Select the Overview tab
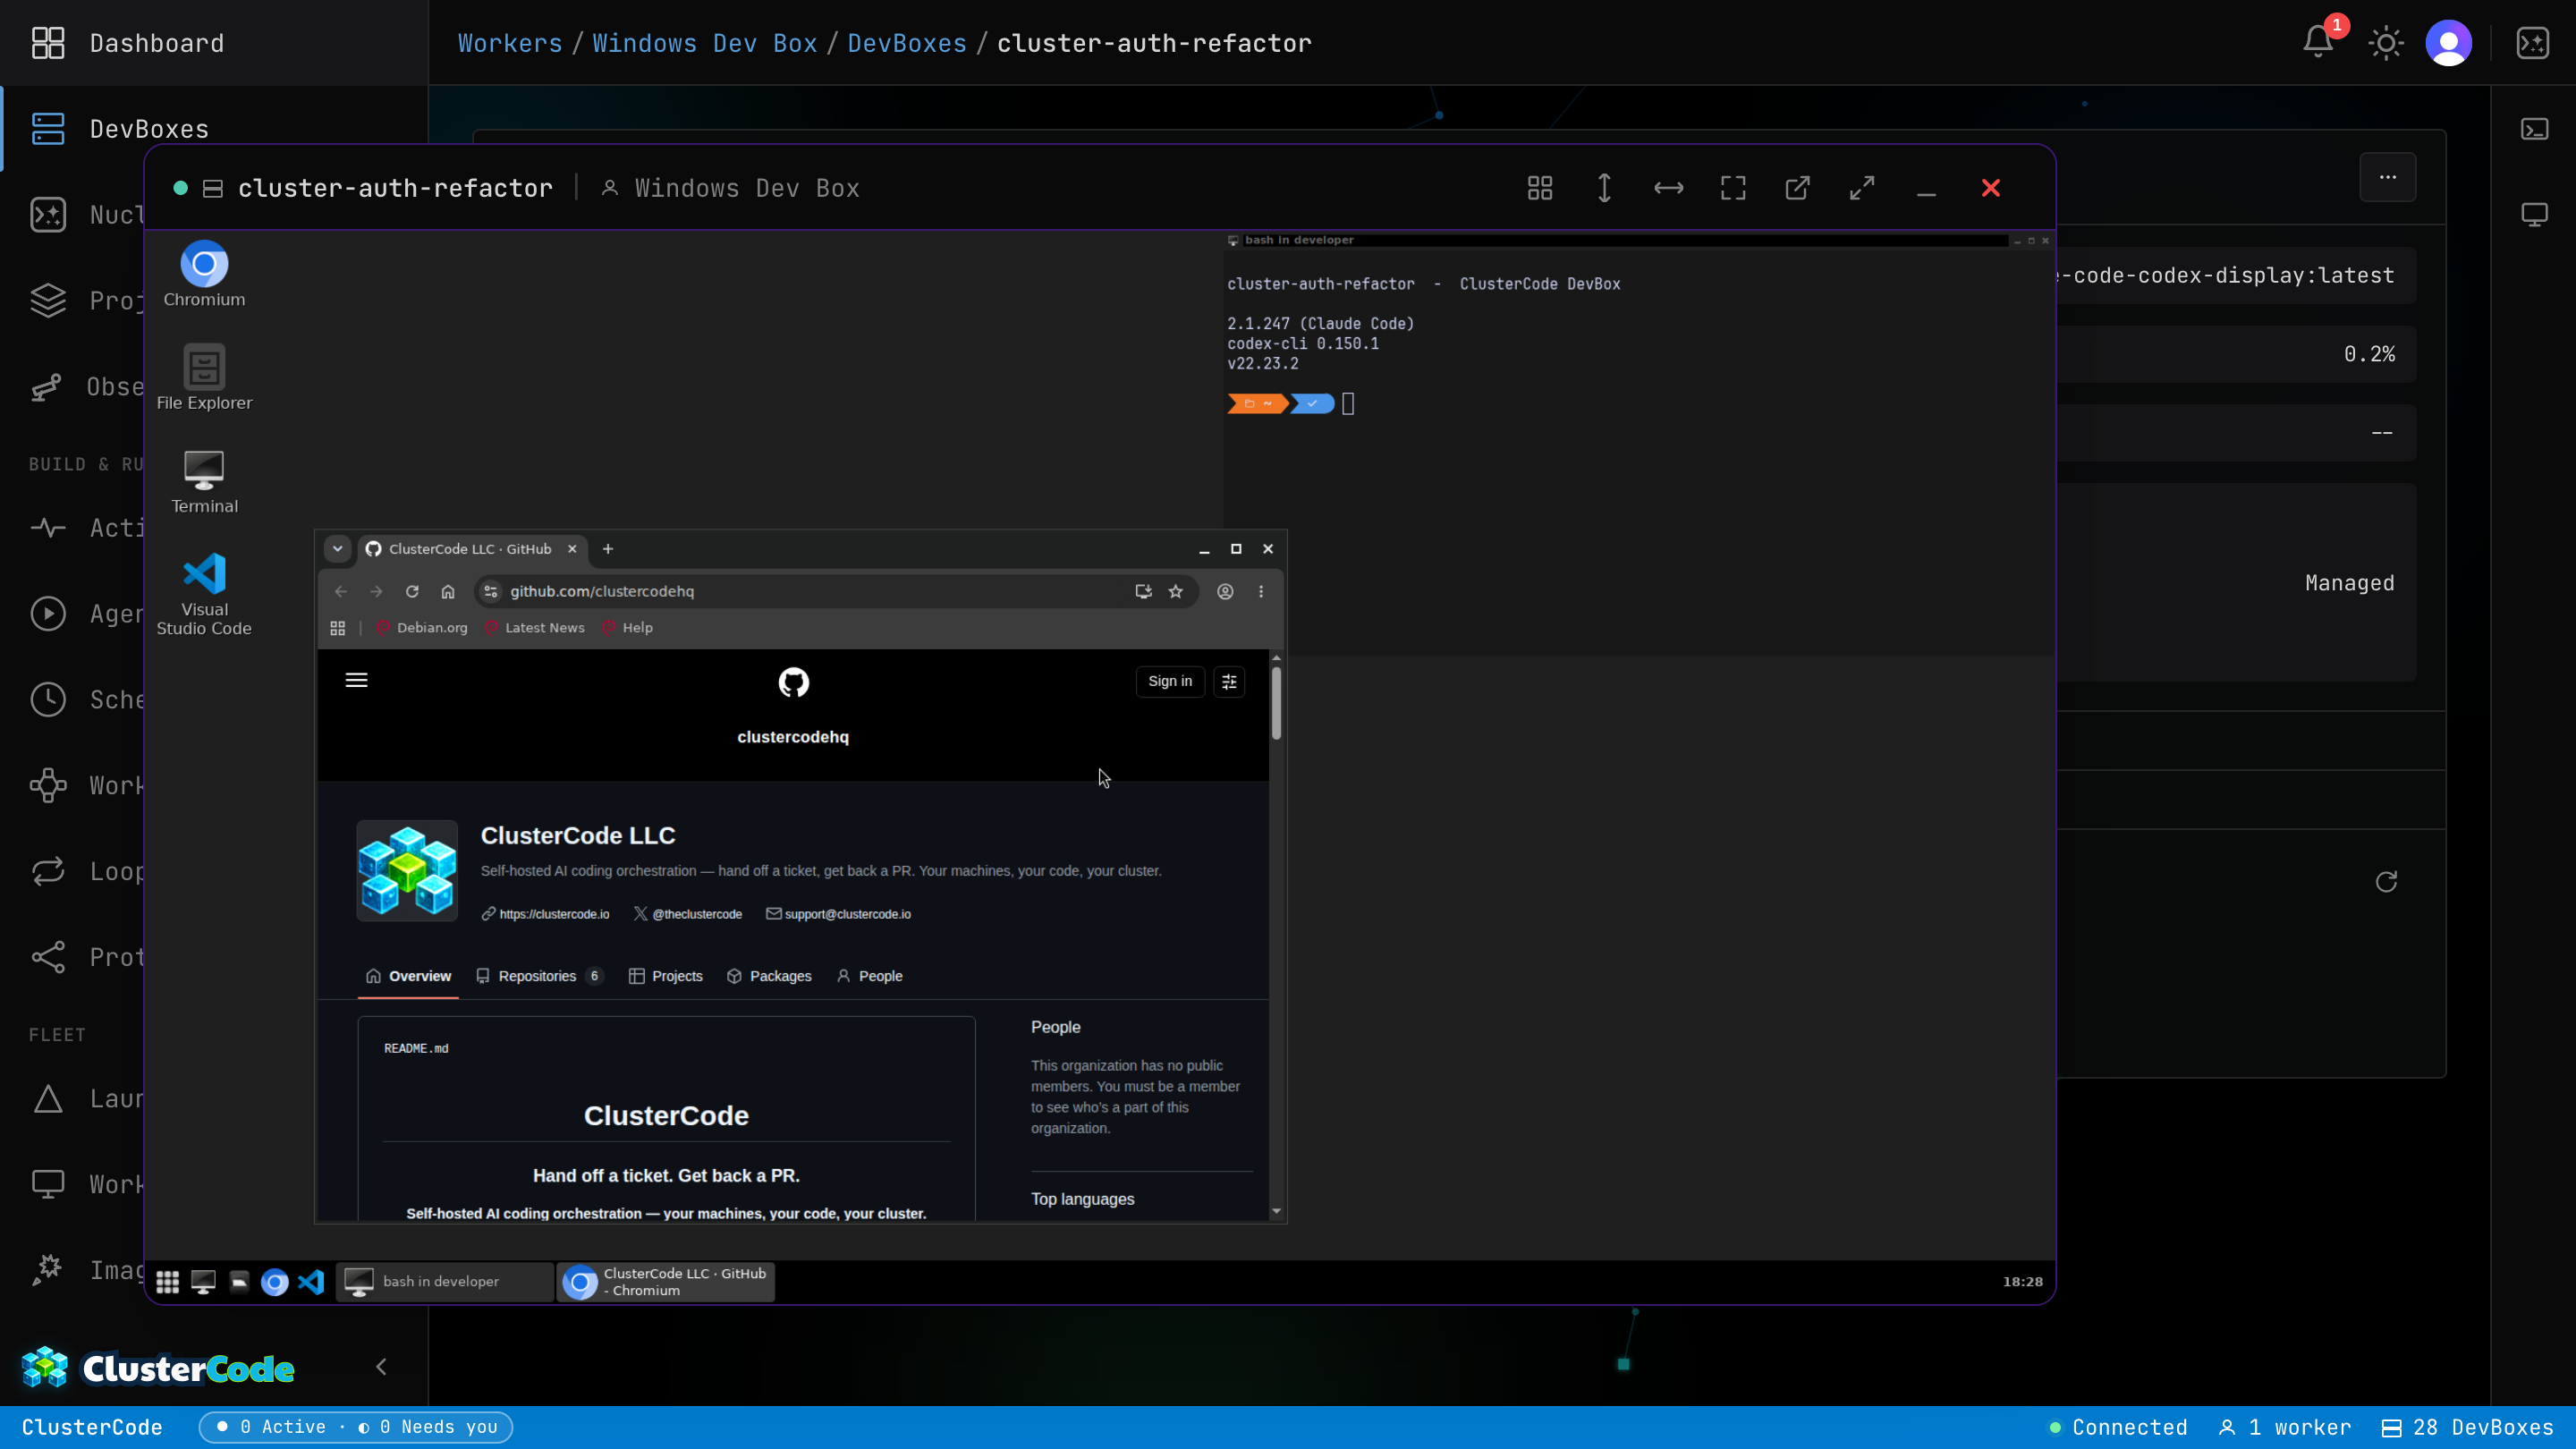 pos(408,976)
